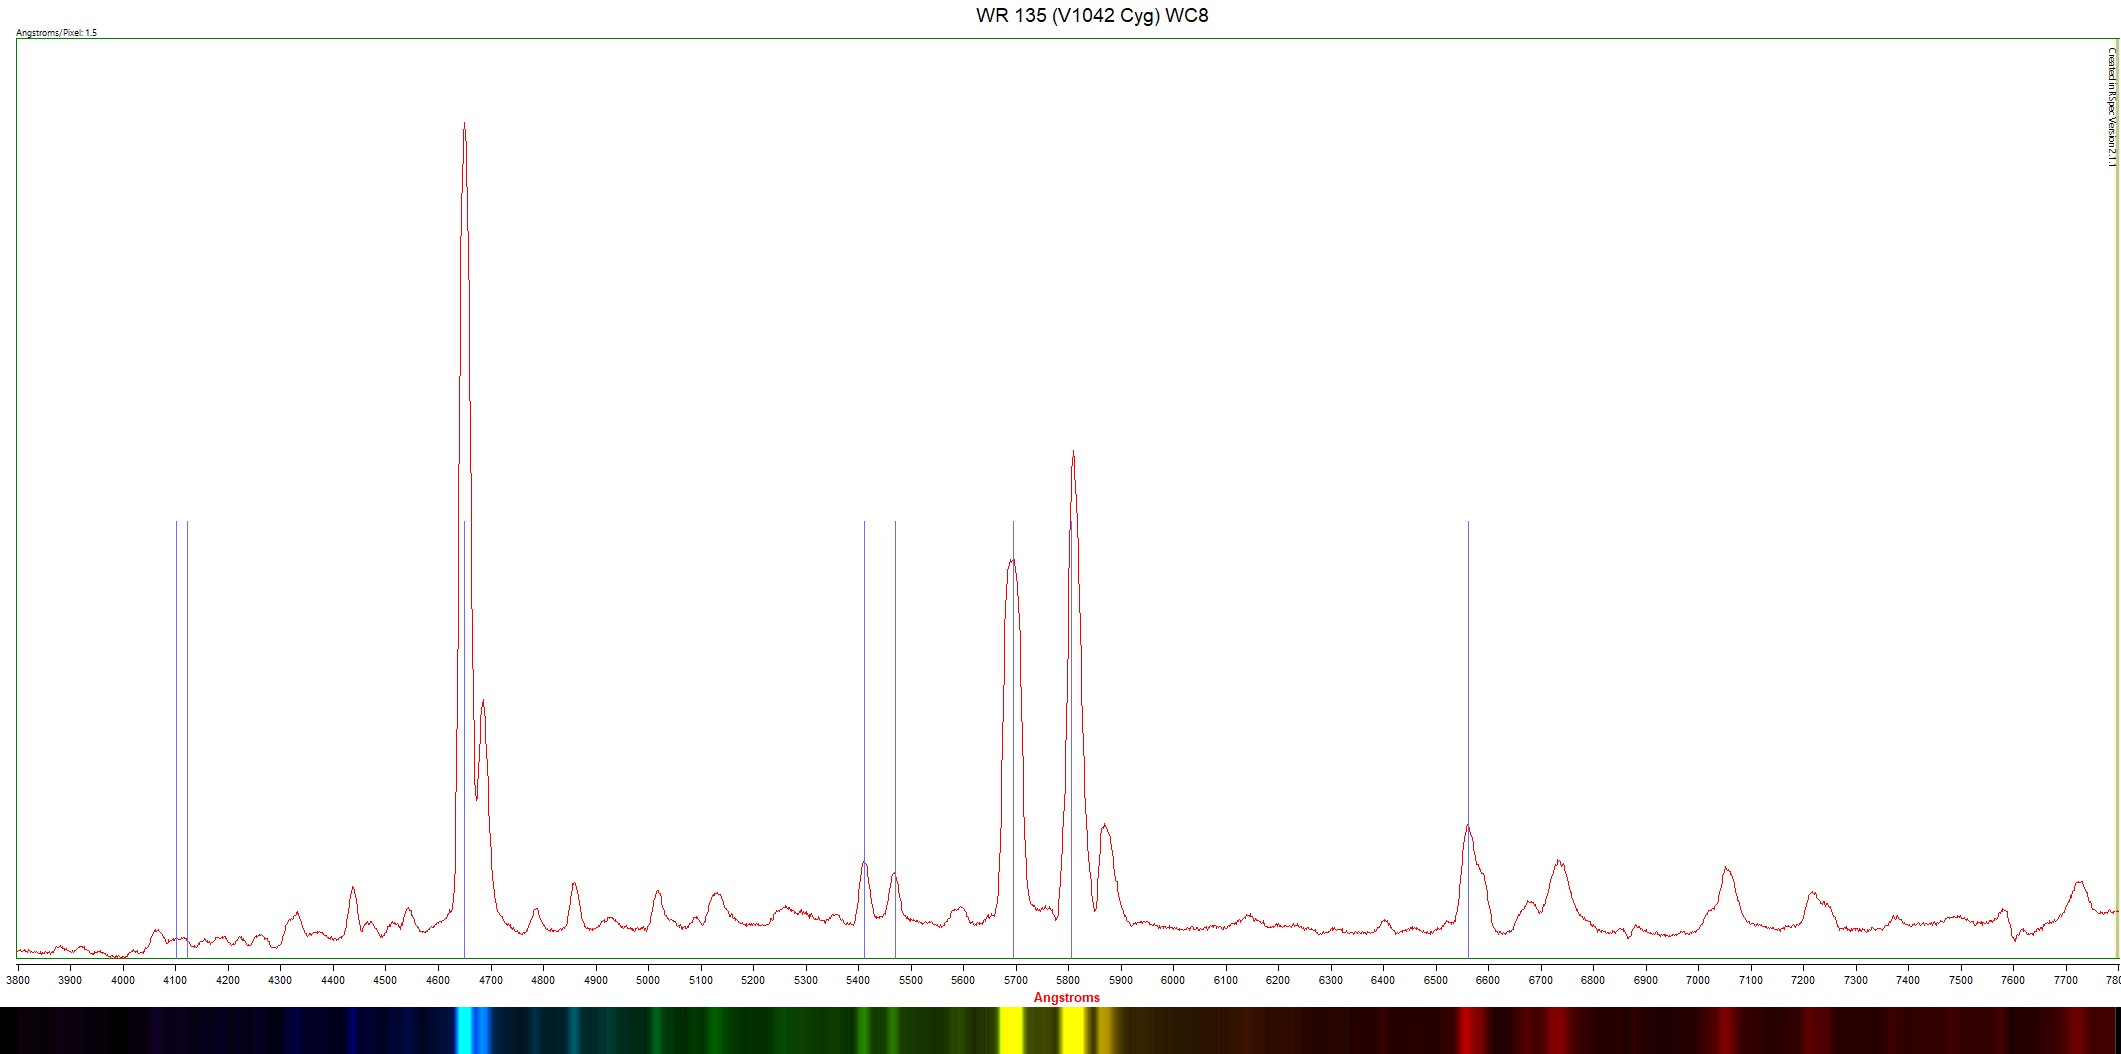Click the small peak just right of tallest peak
Viewport: 2121px width, 1054px height.
point(483,702)
